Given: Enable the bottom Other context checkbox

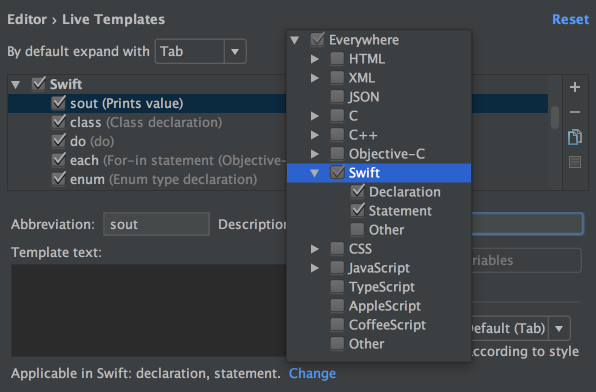Looking at the screenshot, I should (337, 344).
